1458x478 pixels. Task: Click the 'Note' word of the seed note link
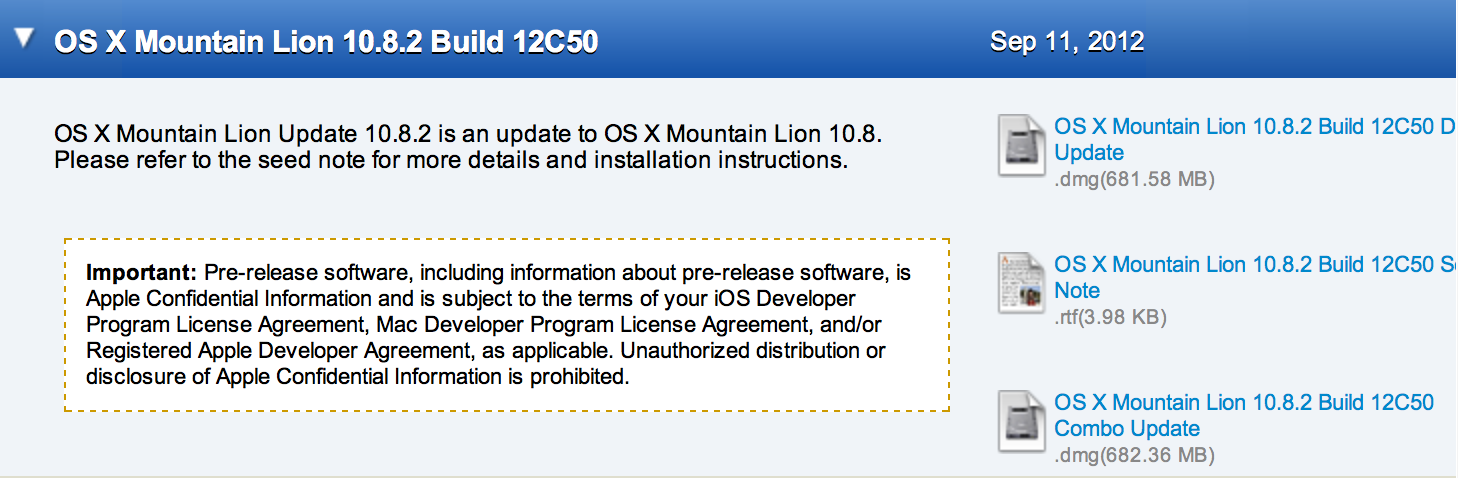tap(1077, 291)
